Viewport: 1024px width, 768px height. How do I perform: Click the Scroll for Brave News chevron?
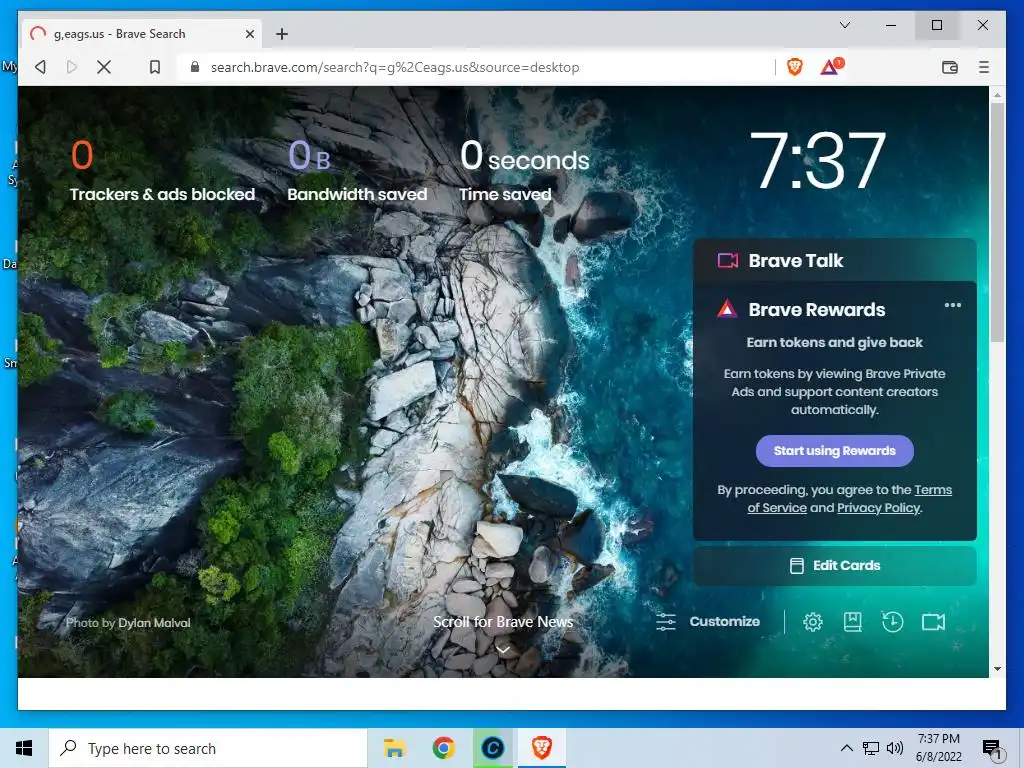click(x=503, y=649)
